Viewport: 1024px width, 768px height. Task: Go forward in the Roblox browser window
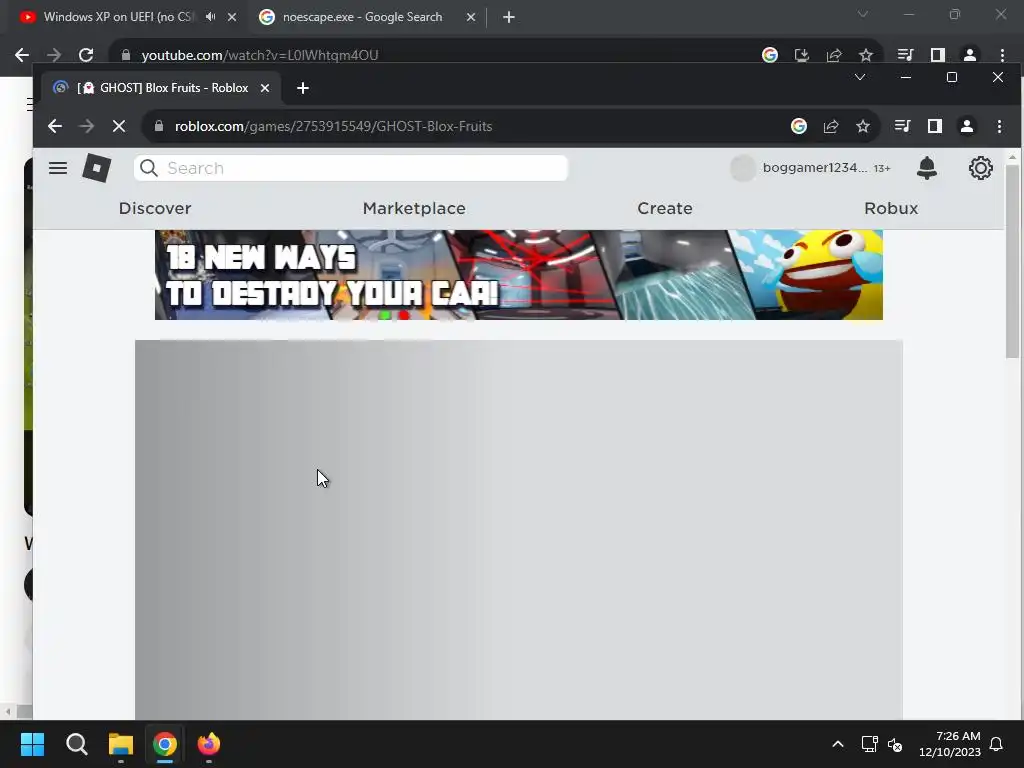pos(87,126)
